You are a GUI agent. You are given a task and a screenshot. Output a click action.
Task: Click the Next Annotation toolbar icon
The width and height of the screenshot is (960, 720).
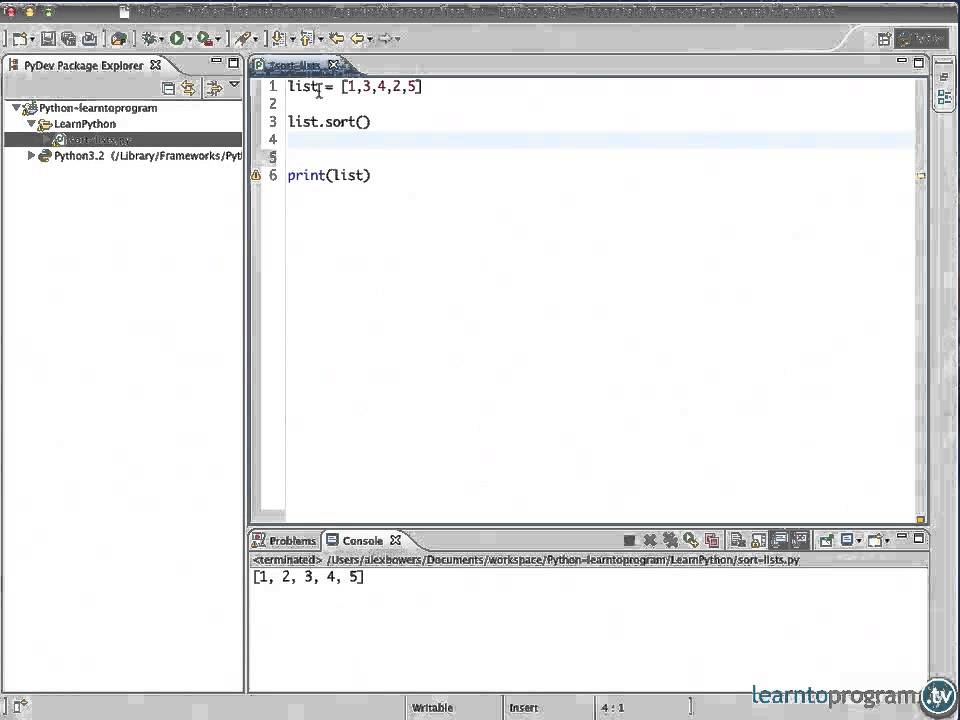(279, 39)
